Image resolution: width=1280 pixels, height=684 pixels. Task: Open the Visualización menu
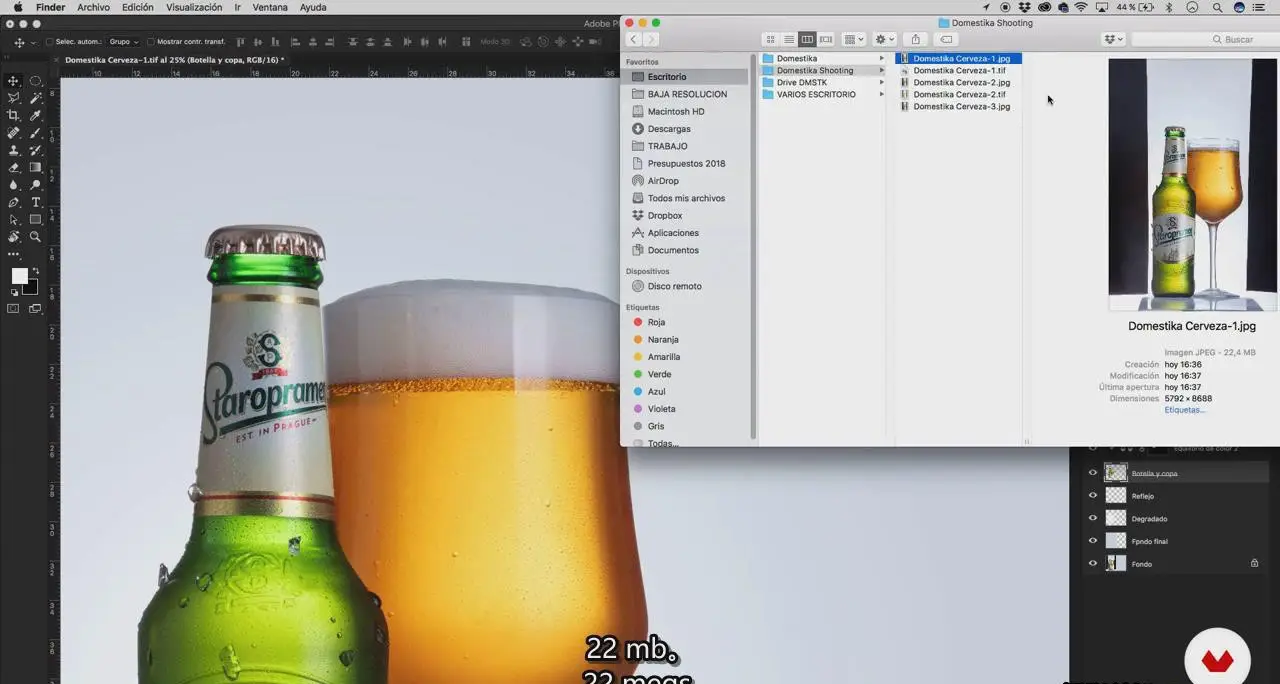tap(194, 7)
